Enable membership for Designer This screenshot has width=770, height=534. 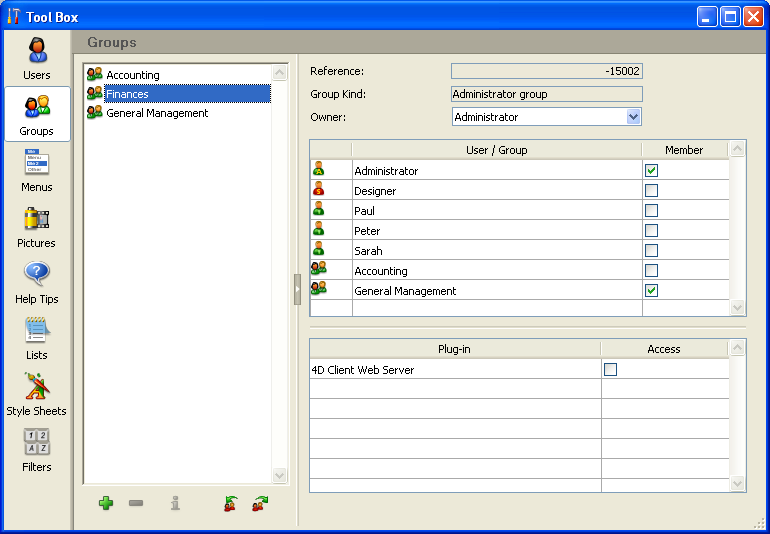pos(651,191)
